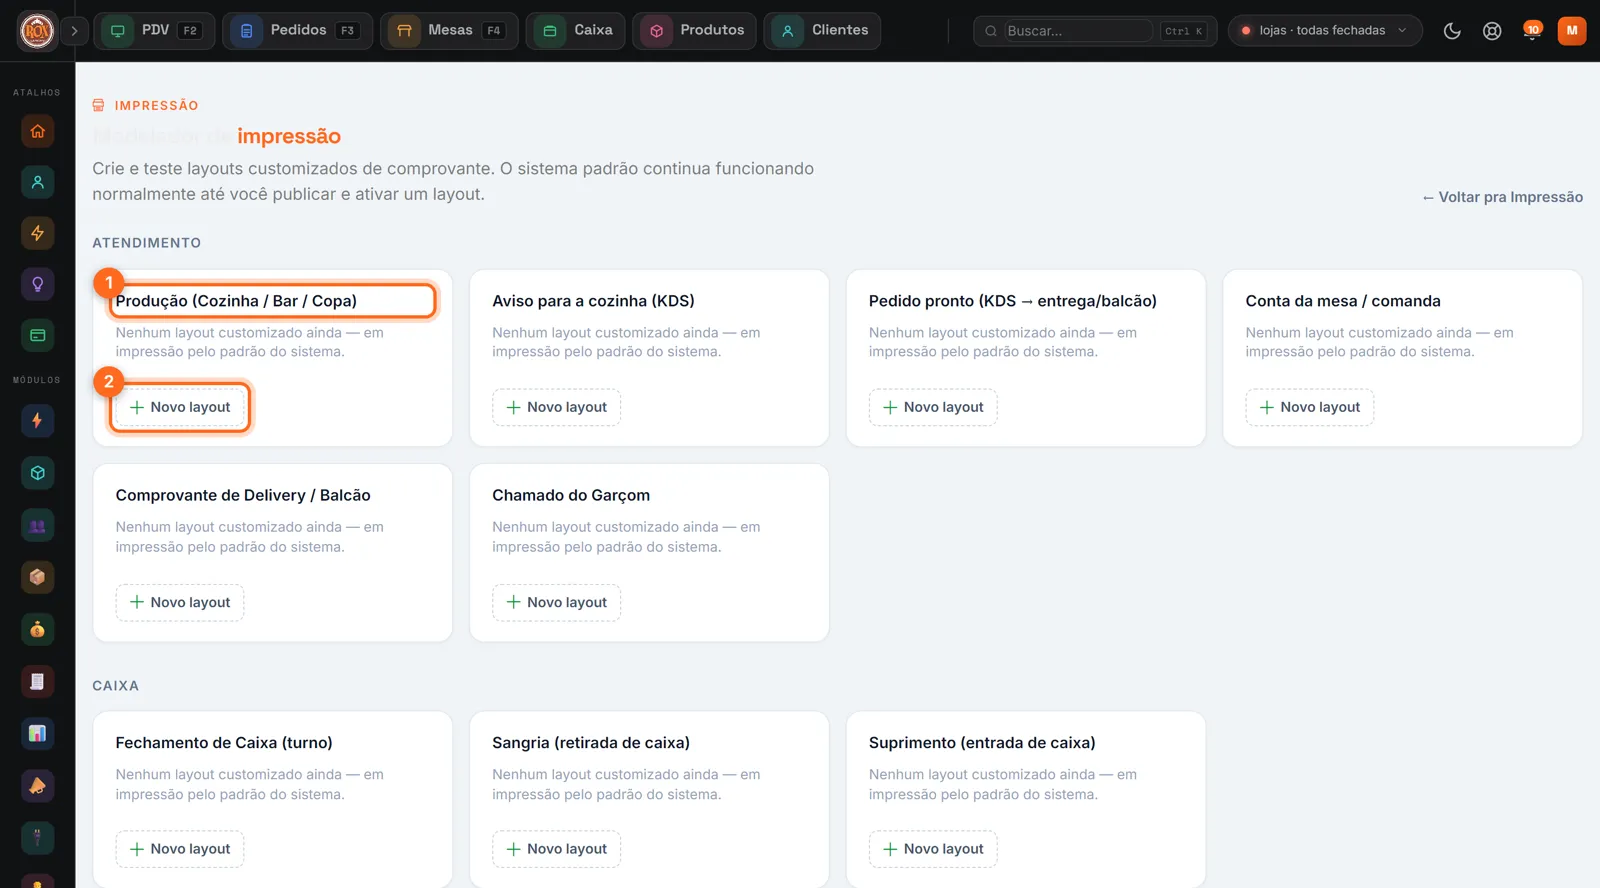This screenshot has height=888, width=1600.
Task: Add new layout for Suprimento (entrada de caixa)
Action: pos(933,849)
